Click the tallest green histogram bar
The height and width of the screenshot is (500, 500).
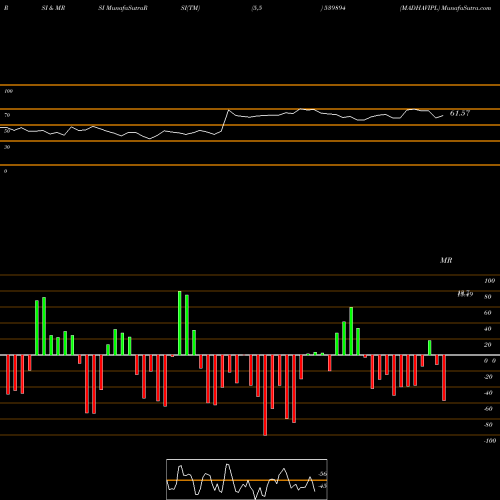pyautogui.click(x=180, y=323)
